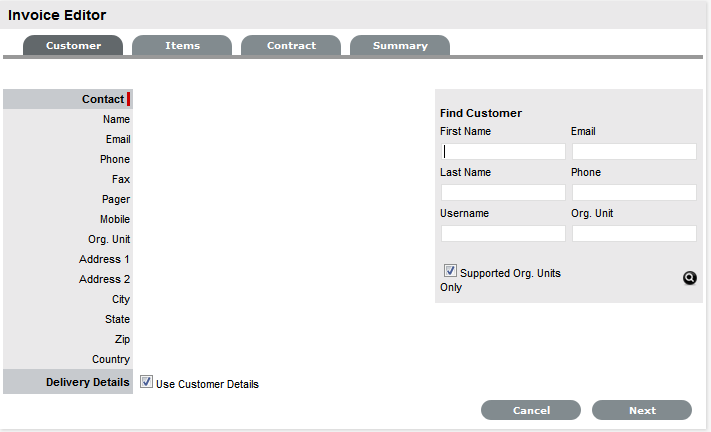The height and width of the screenshot is (432, 711).
Task: Click the Delivery Details section label
Action: (87, 382)
